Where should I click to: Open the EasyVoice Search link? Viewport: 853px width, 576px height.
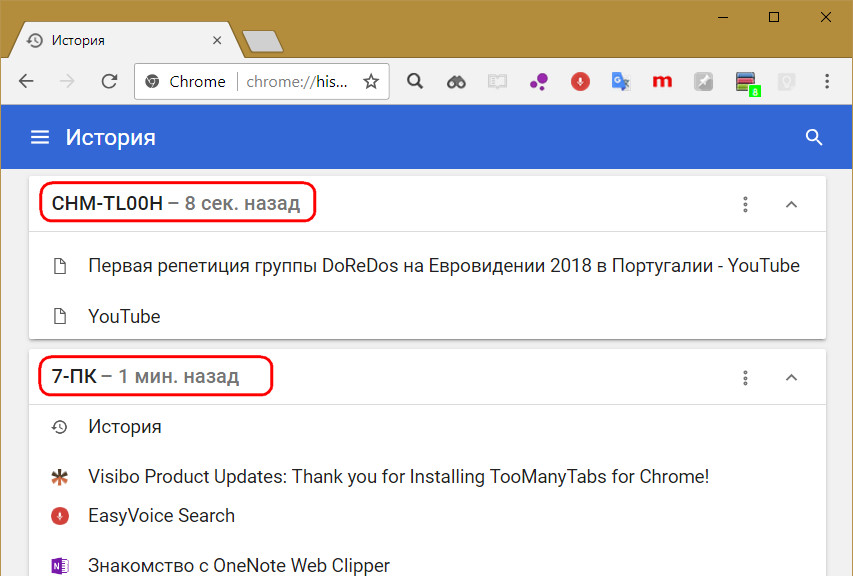click(161, 516)
